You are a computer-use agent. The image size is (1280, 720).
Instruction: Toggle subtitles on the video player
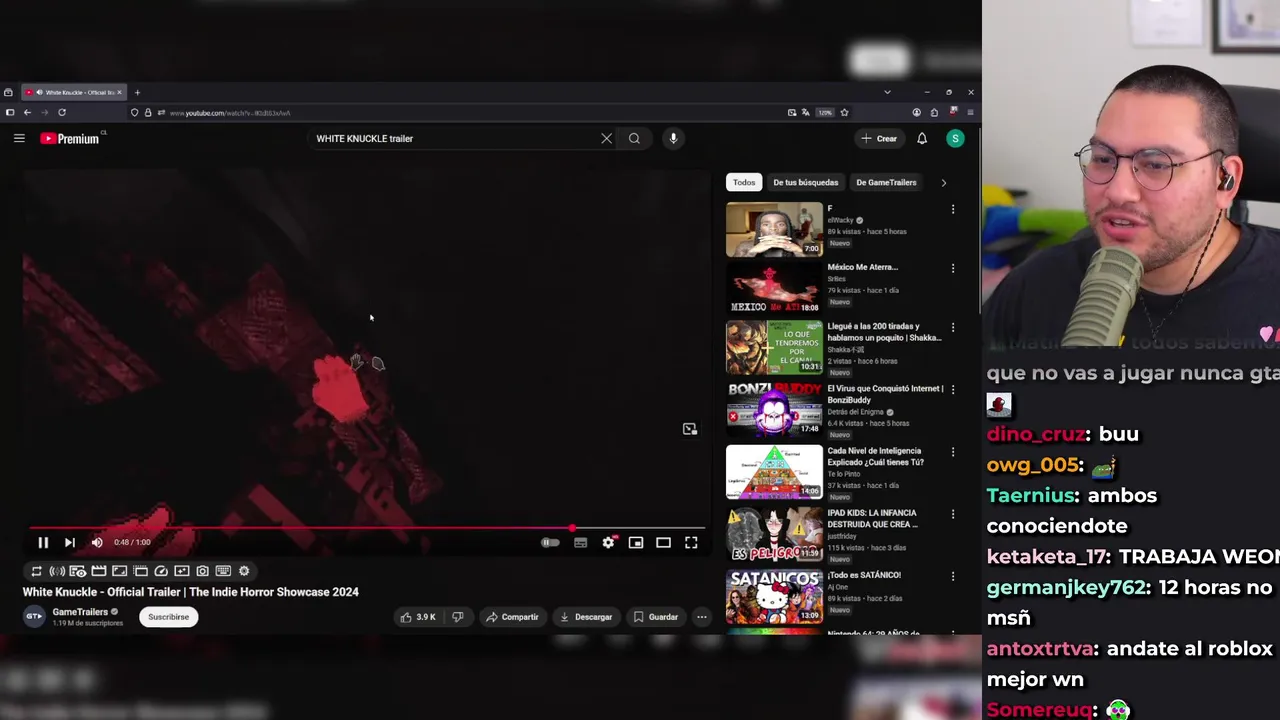[x=580, y=542]
